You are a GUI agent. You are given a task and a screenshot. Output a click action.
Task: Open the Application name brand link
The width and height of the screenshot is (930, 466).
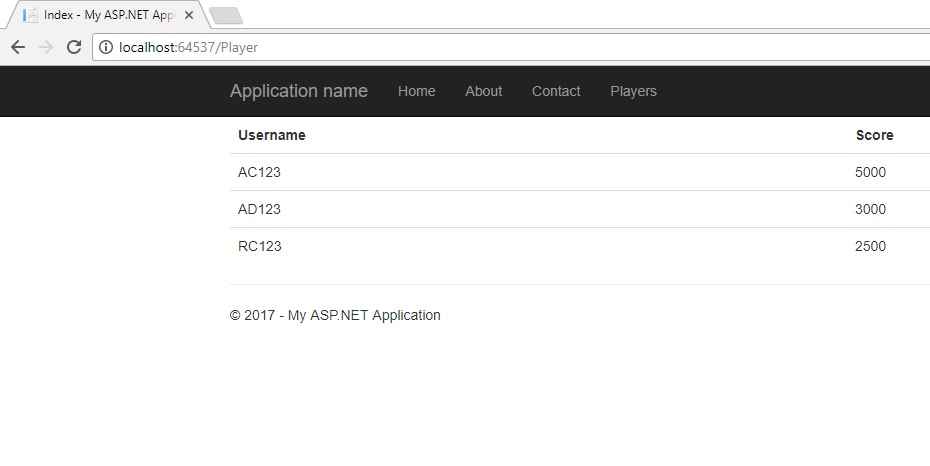tap(298, 91)
